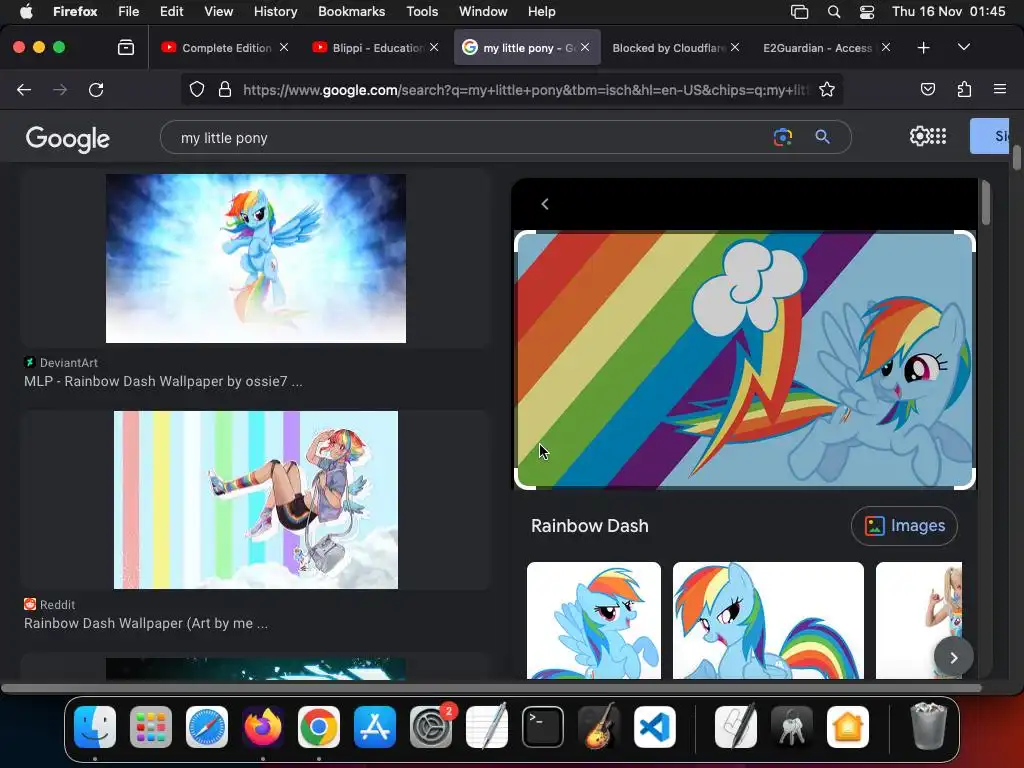The height and width of the screenshot is (768, 1024).
Task: Click the horizontal page scrollbar
Action: point(490,688)
